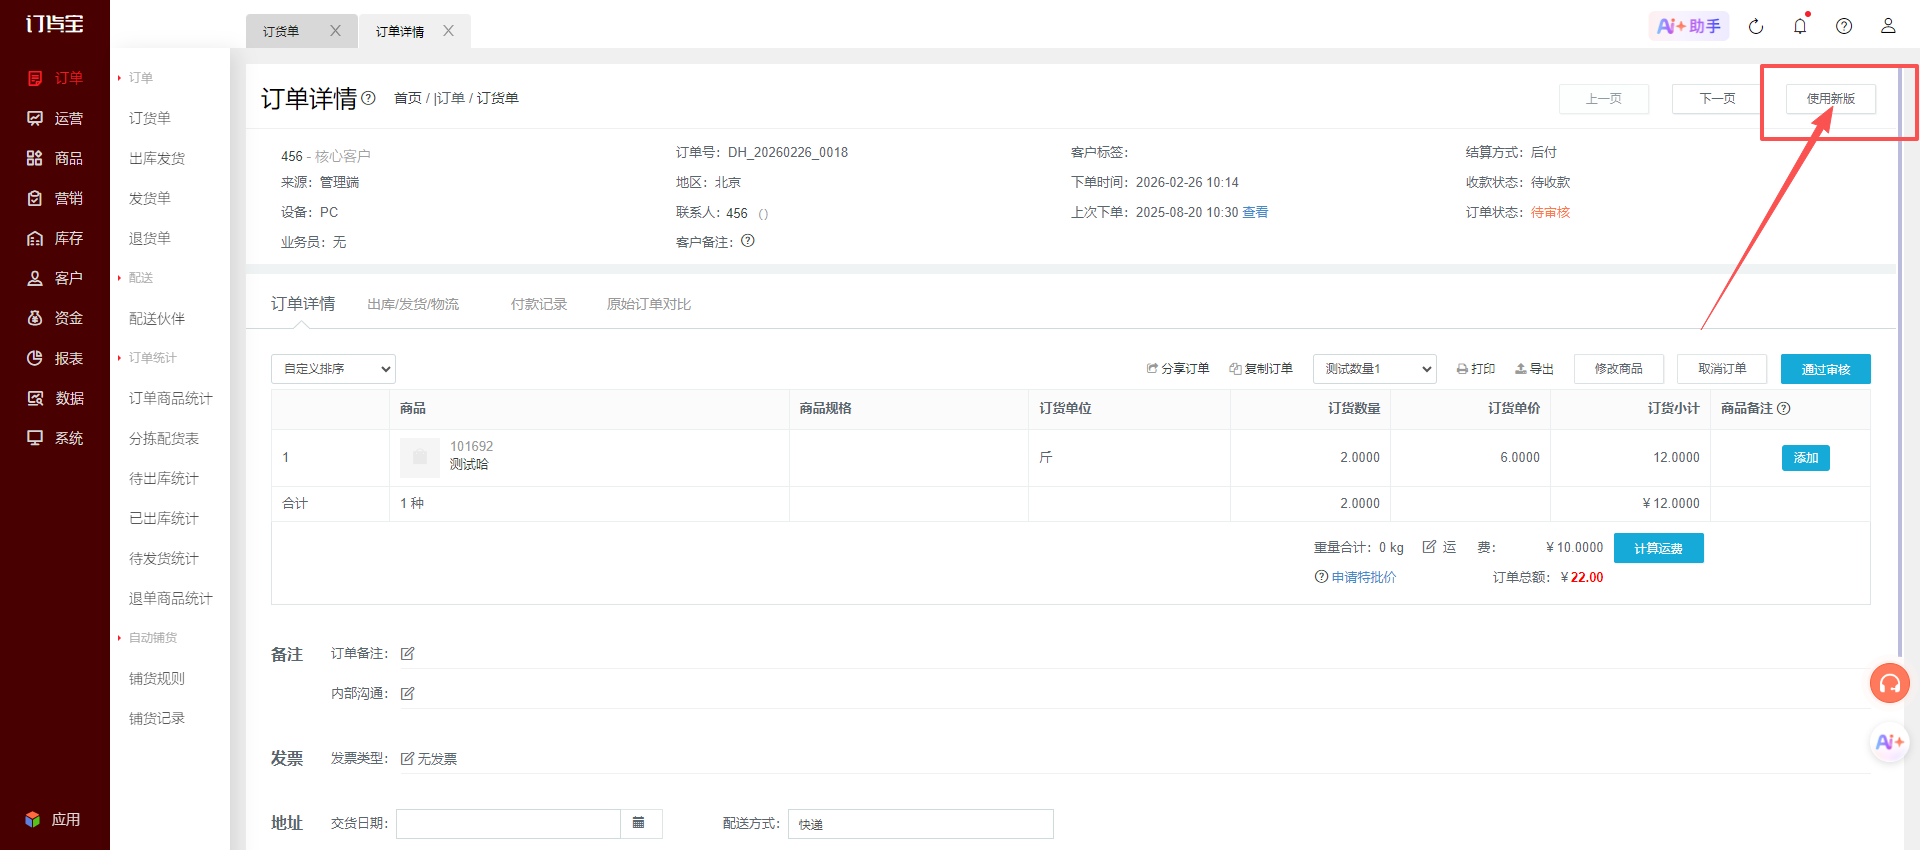Switch to the 付款记录 tab
The image size is (1920, 850).
click(539, 304)
